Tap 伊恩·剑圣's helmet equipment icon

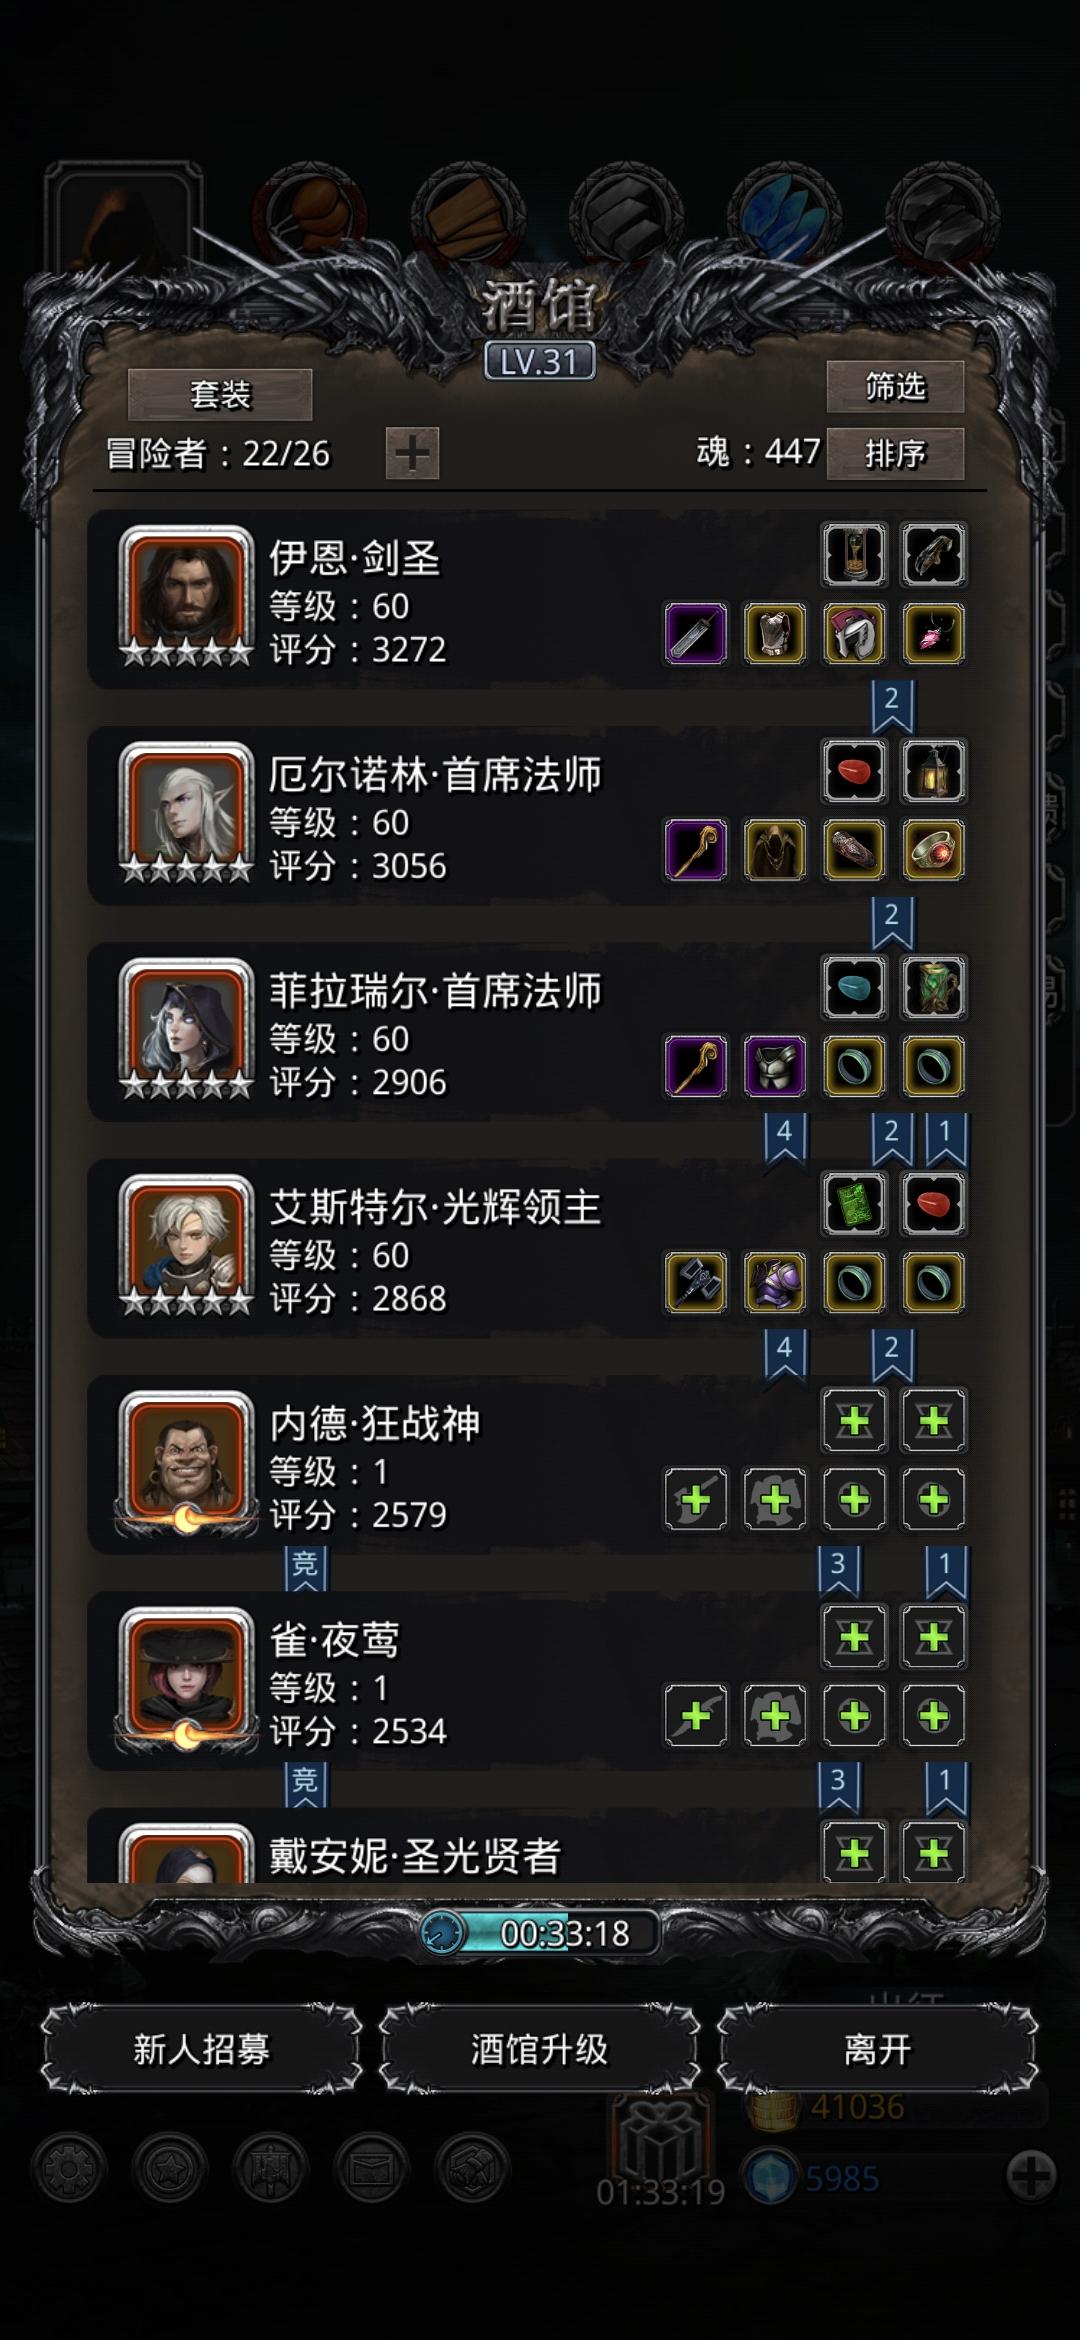coord(854,633)
